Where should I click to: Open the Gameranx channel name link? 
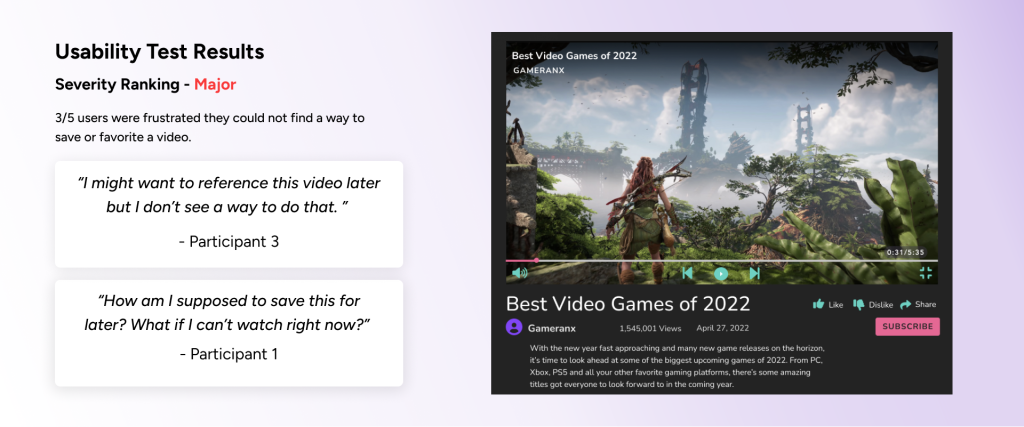(551, 328)
